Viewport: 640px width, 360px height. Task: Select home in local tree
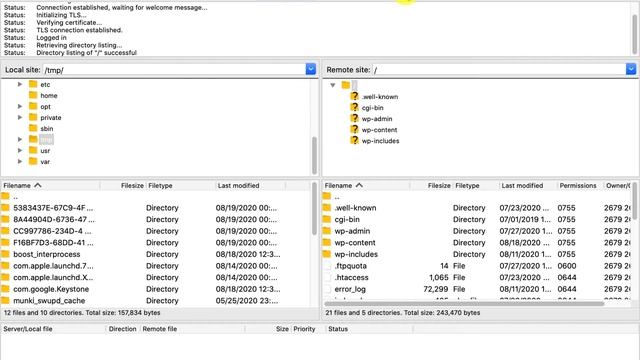49,96
